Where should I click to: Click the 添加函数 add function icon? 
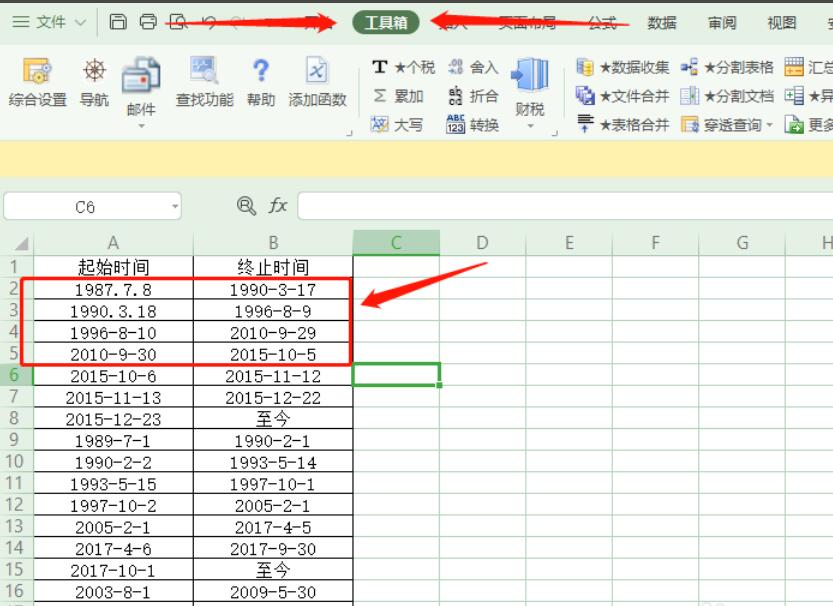coord(317,81)
